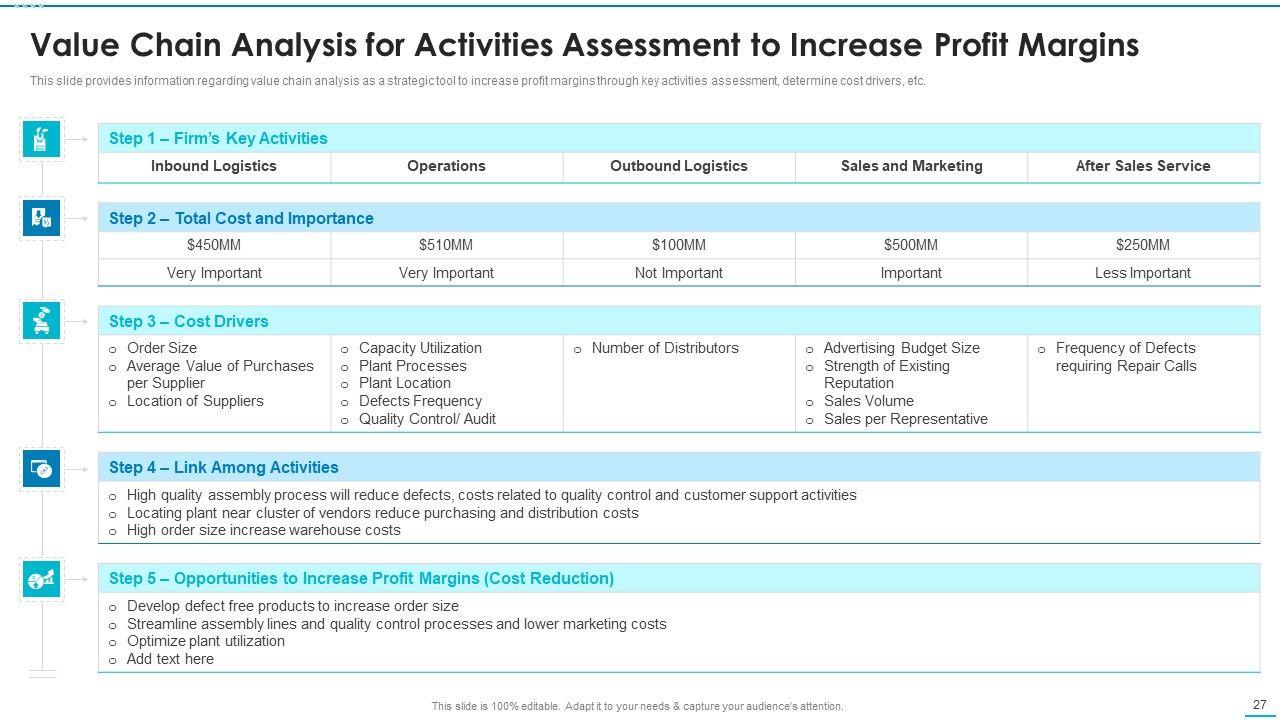Viewport: 1280px width, 720px height.
Task: Select the "$100MM" cost cell
Action: click(x=679, y=245)
